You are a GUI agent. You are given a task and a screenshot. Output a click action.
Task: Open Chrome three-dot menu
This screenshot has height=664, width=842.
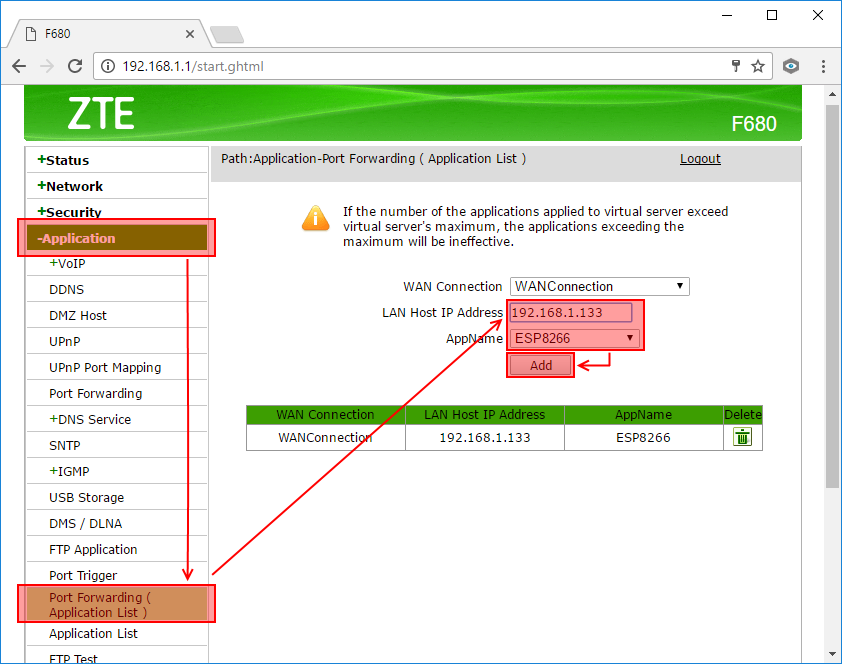[x=823, y=66]
